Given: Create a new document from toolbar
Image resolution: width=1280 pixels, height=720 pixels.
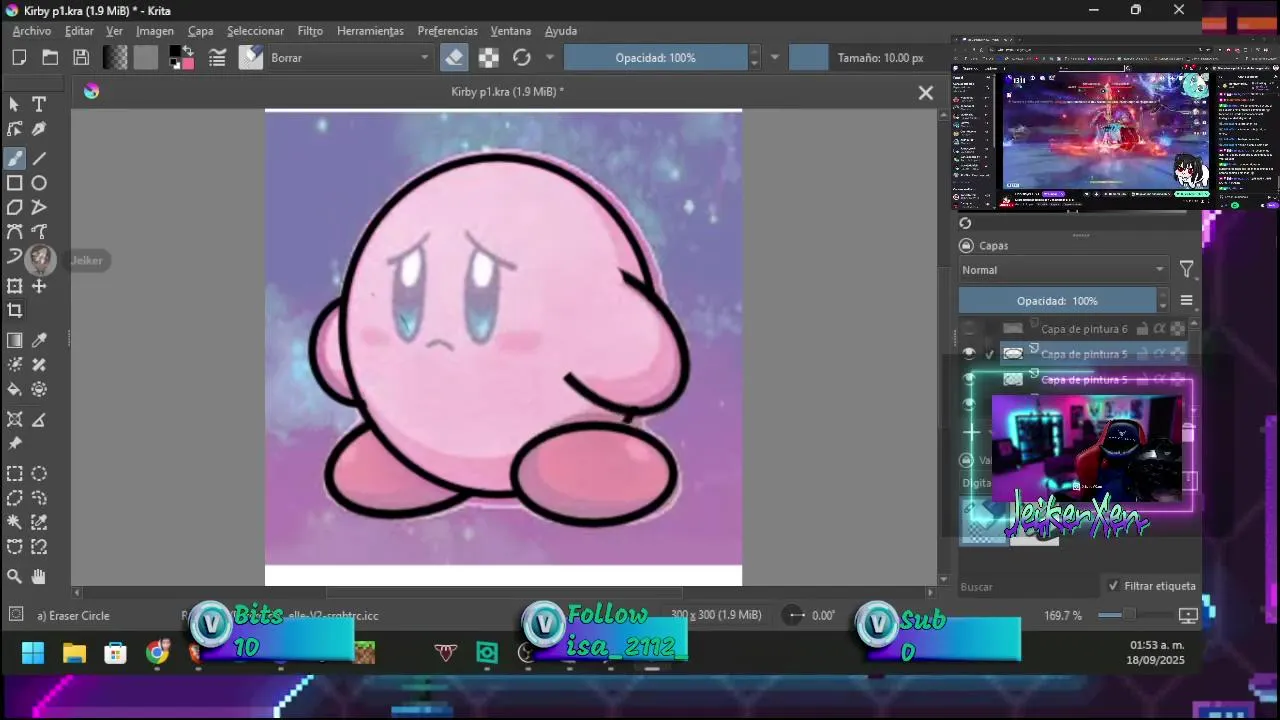Looking at the screenshot, I should tap(19, 58).
